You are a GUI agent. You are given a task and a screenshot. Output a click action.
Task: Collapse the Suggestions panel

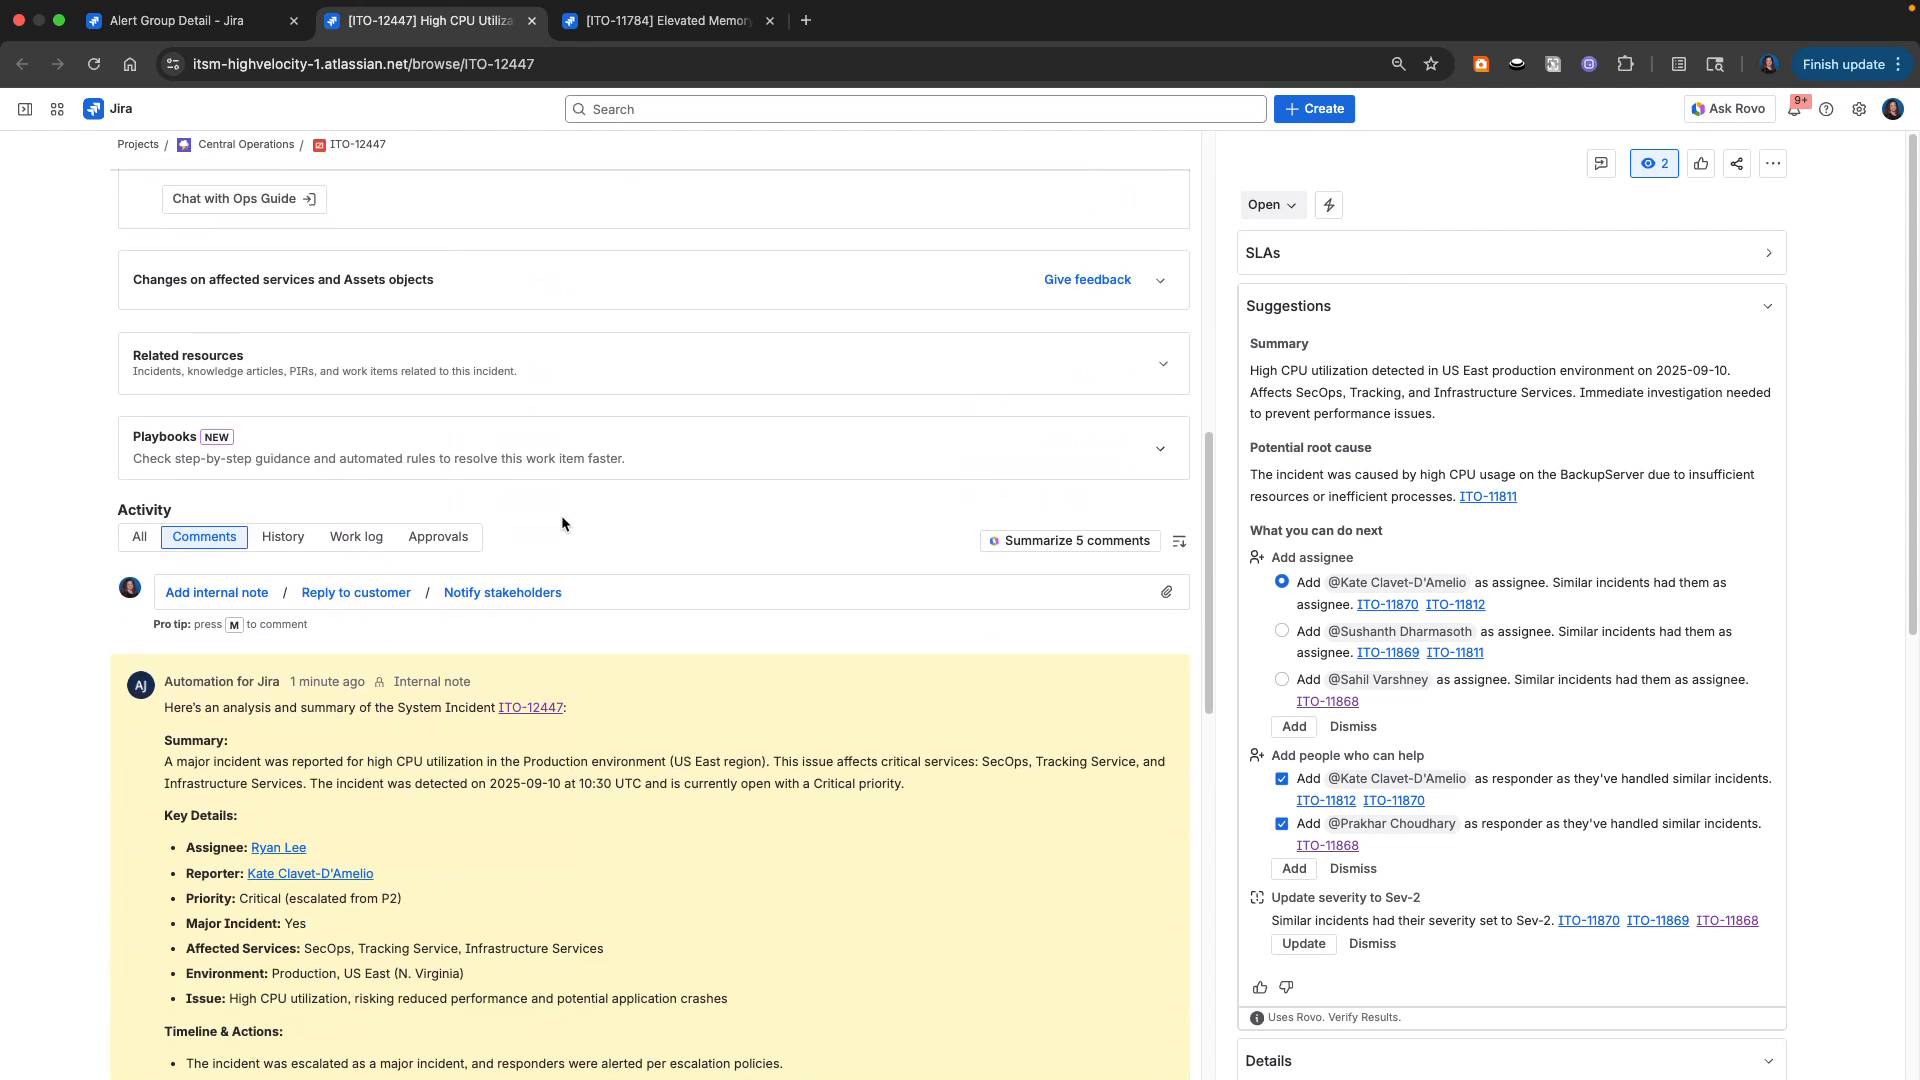point(1768,306)
